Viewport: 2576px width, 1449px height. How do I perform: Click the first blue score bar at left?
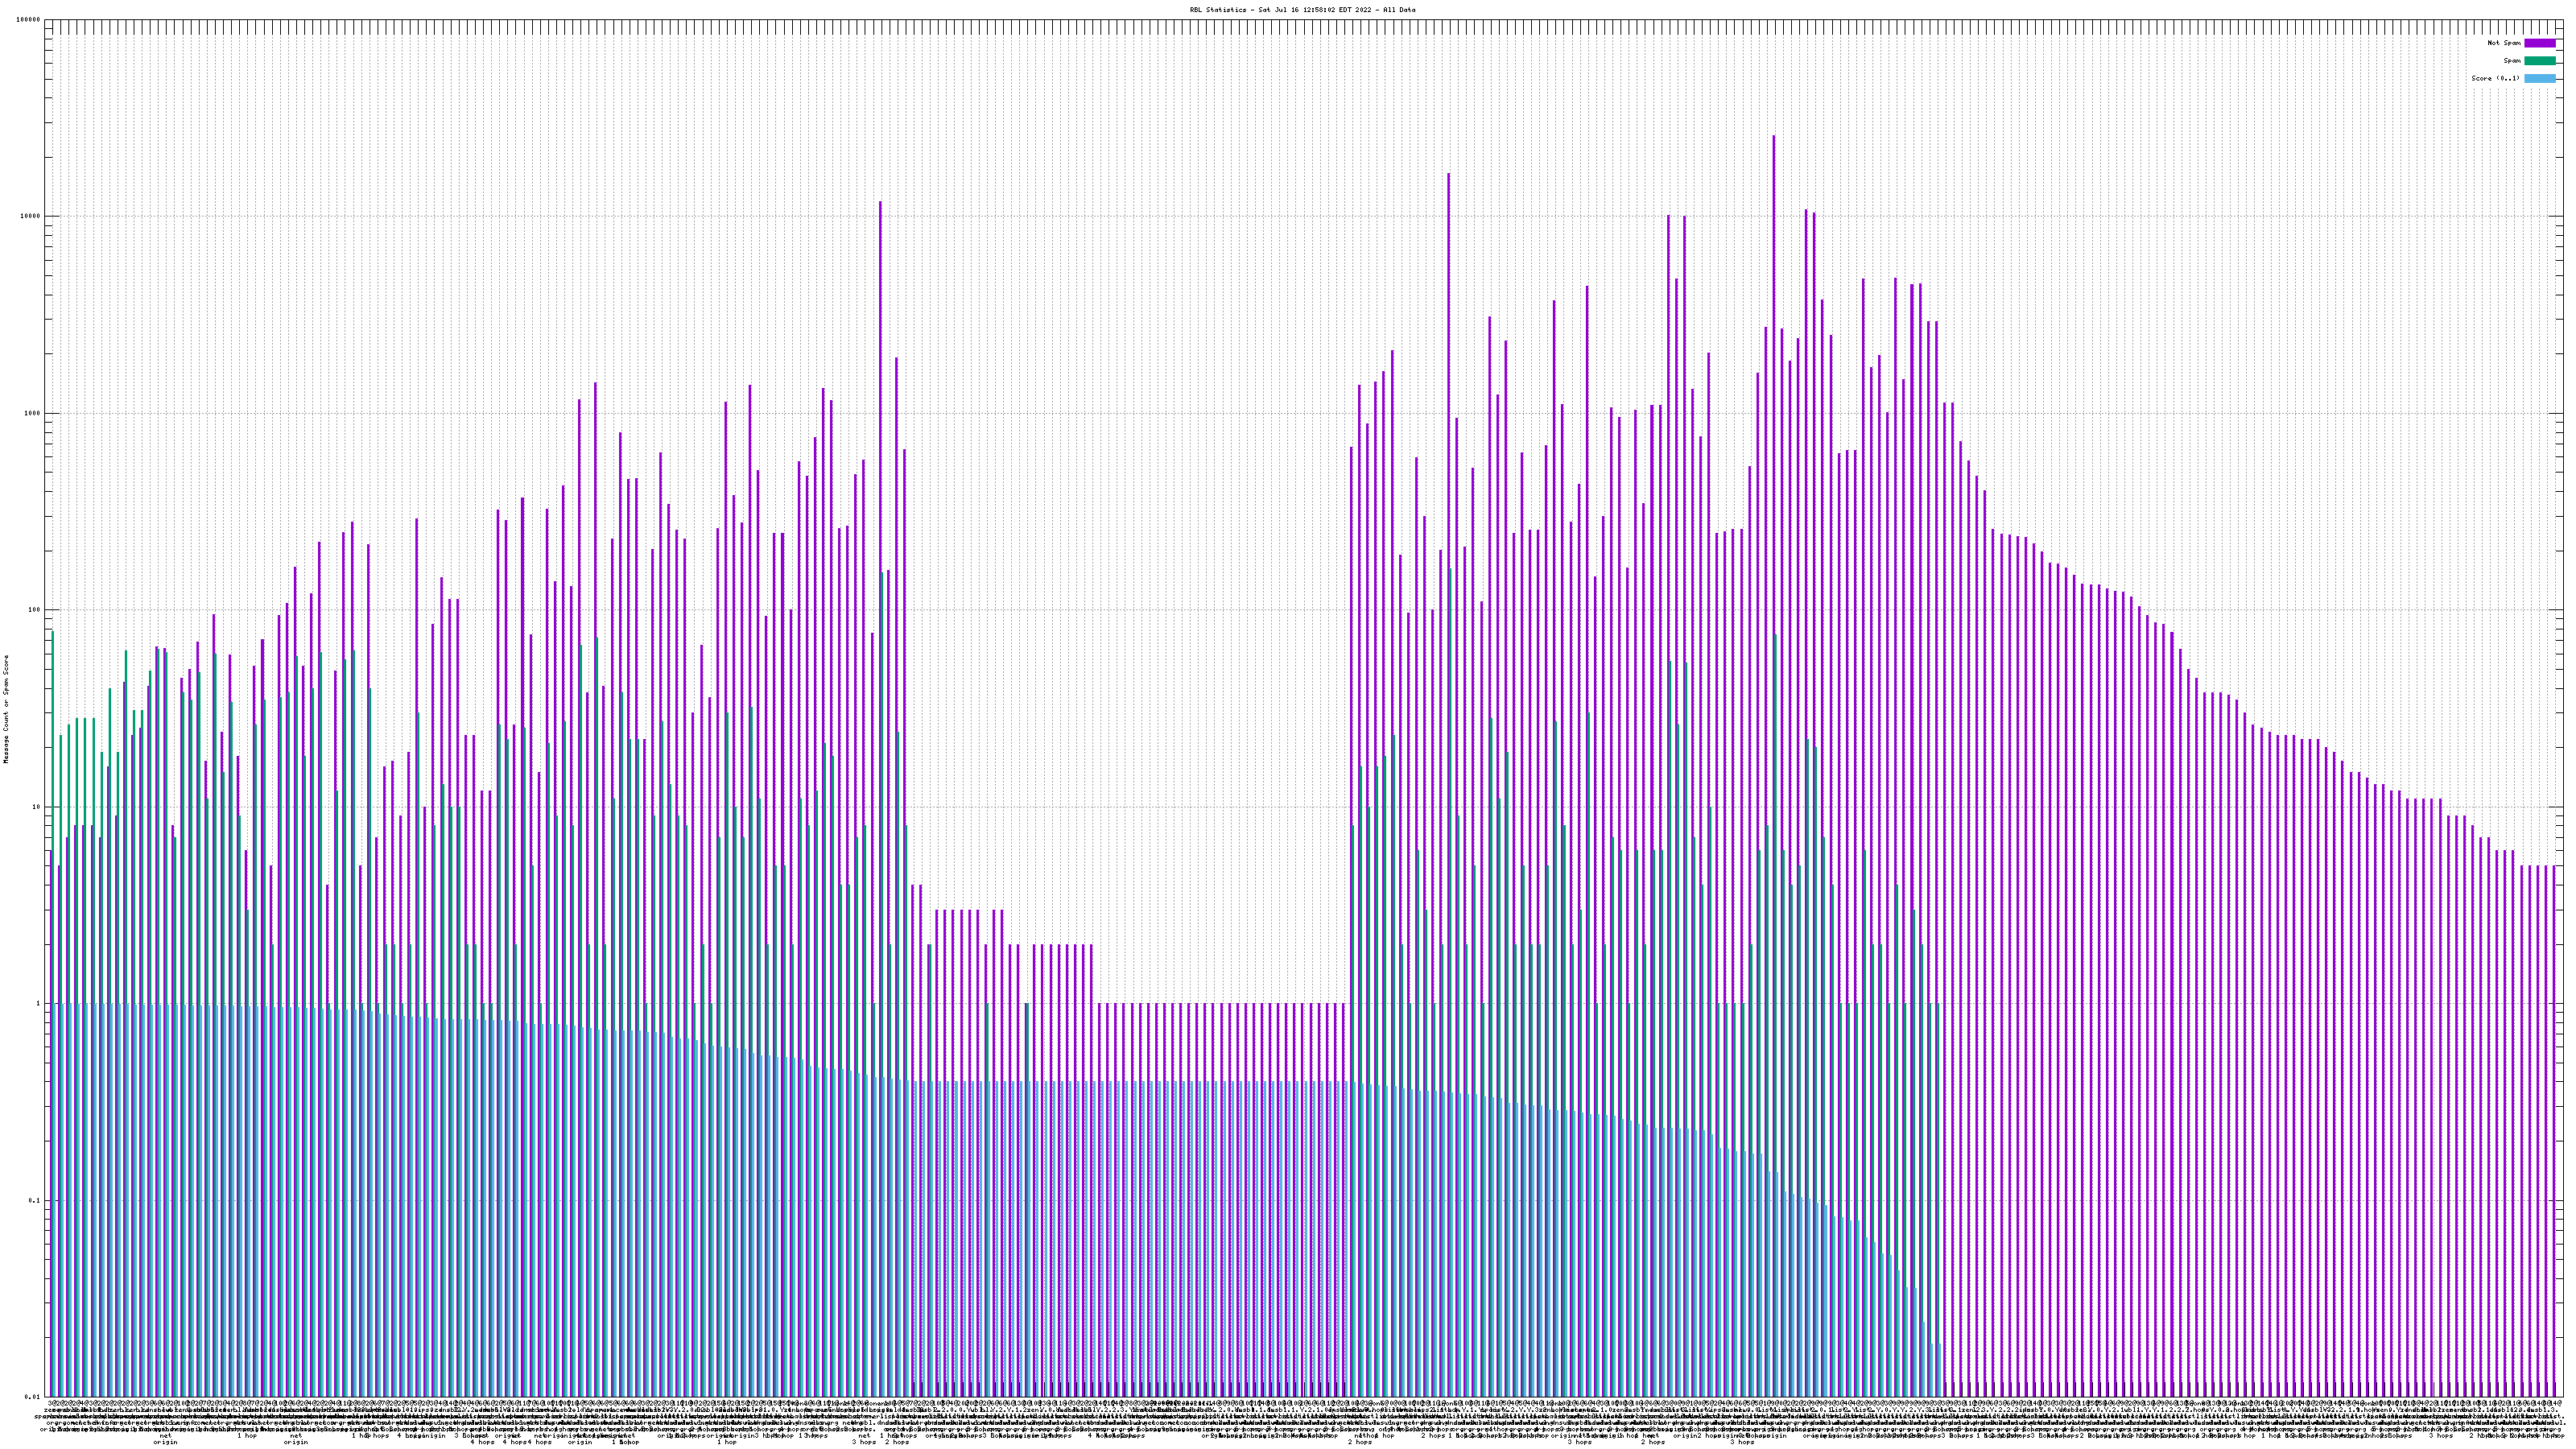click(x=56, y=1200)
